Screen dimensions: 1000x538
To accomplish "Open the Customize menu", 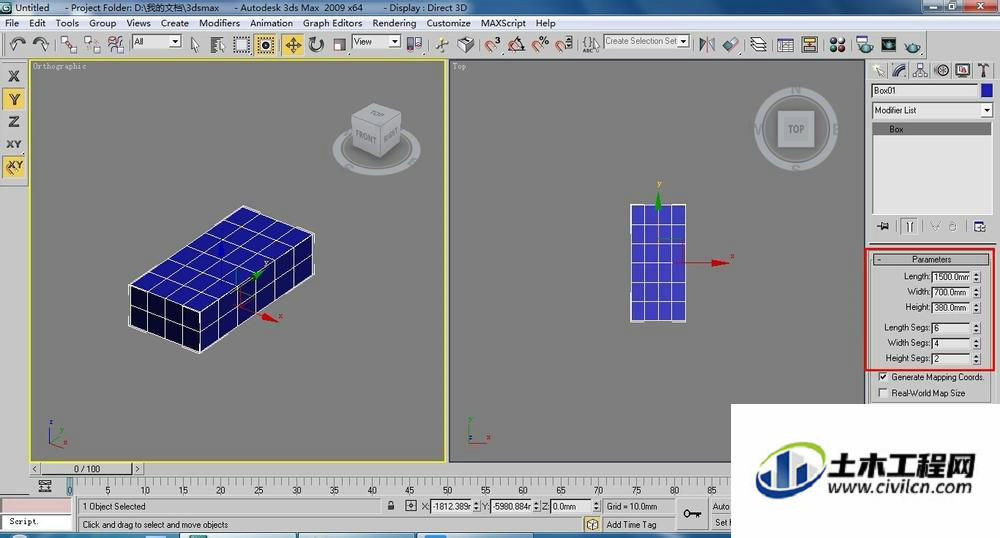I will 448,23.
